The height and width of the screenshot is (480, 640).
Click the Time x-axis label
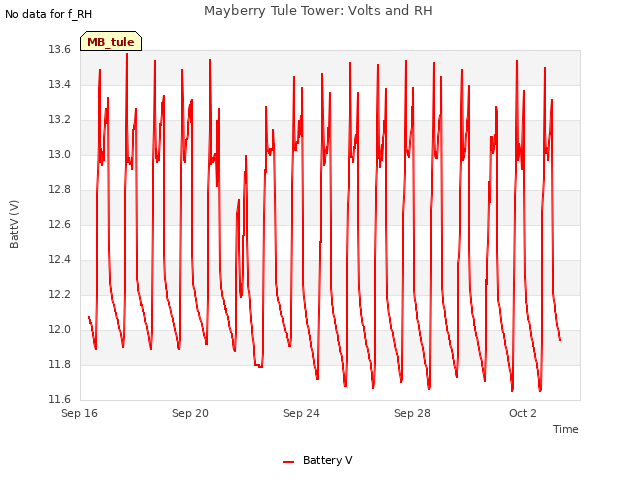[x=565, y=429]
